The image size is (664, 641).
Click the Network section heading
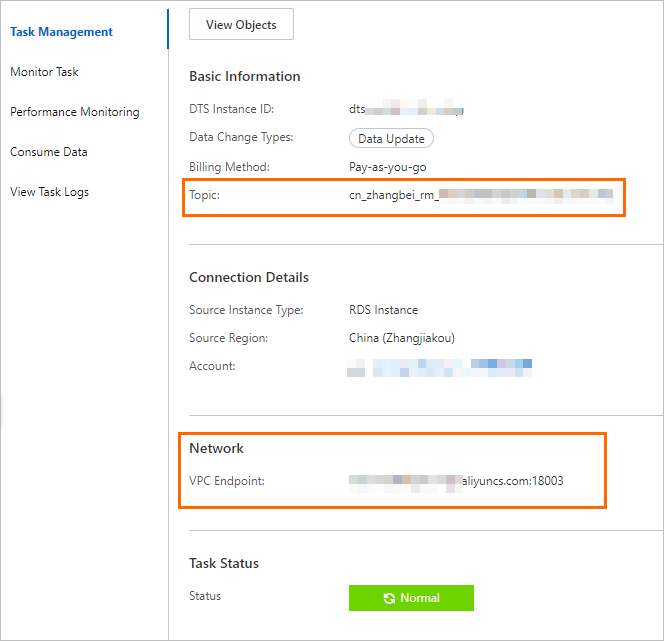[216, 448]
